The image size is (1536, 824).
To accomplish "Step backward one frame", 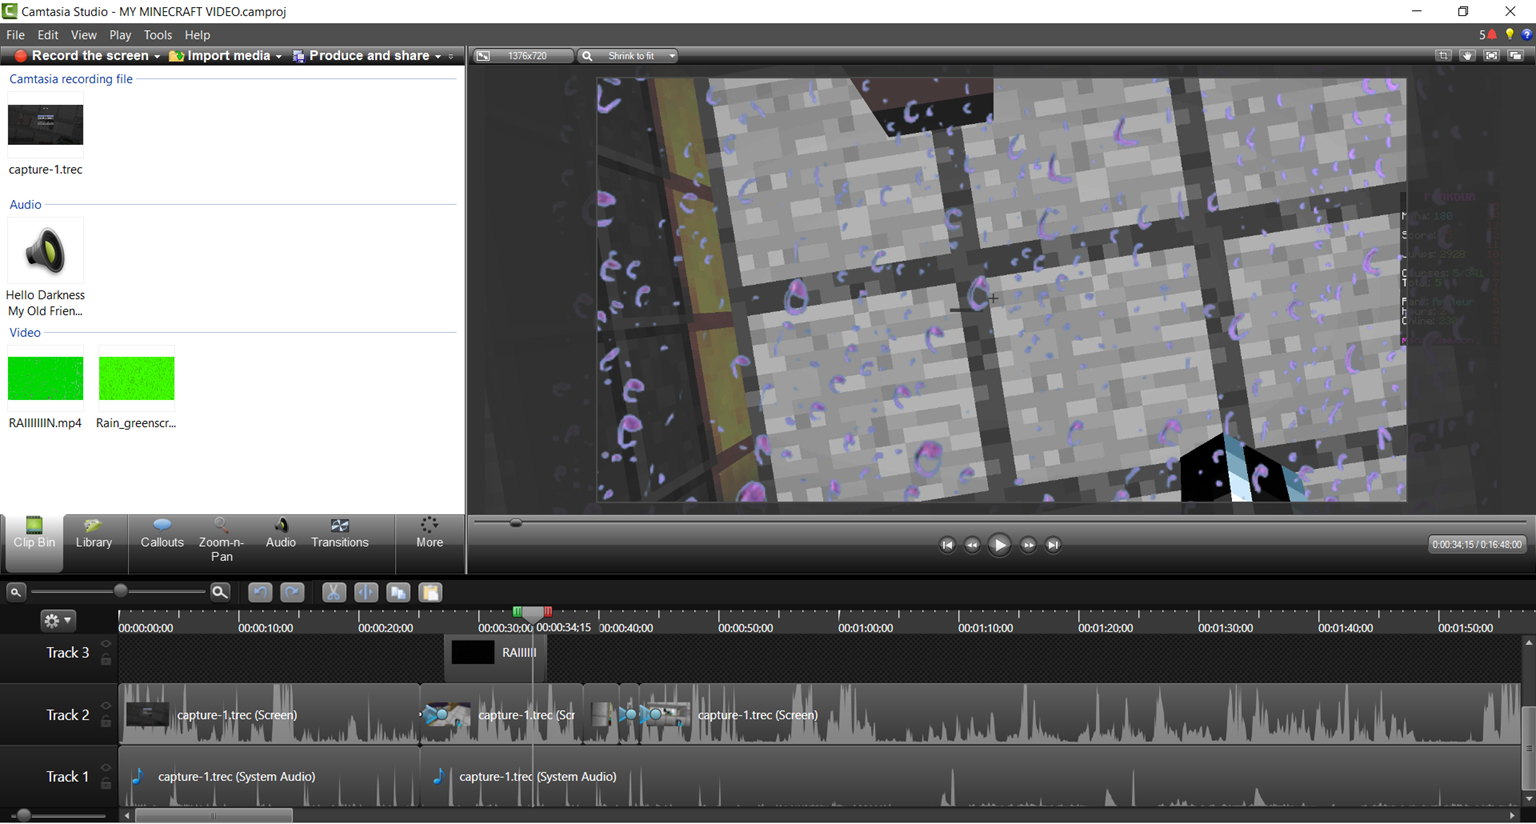I will 972,545.
